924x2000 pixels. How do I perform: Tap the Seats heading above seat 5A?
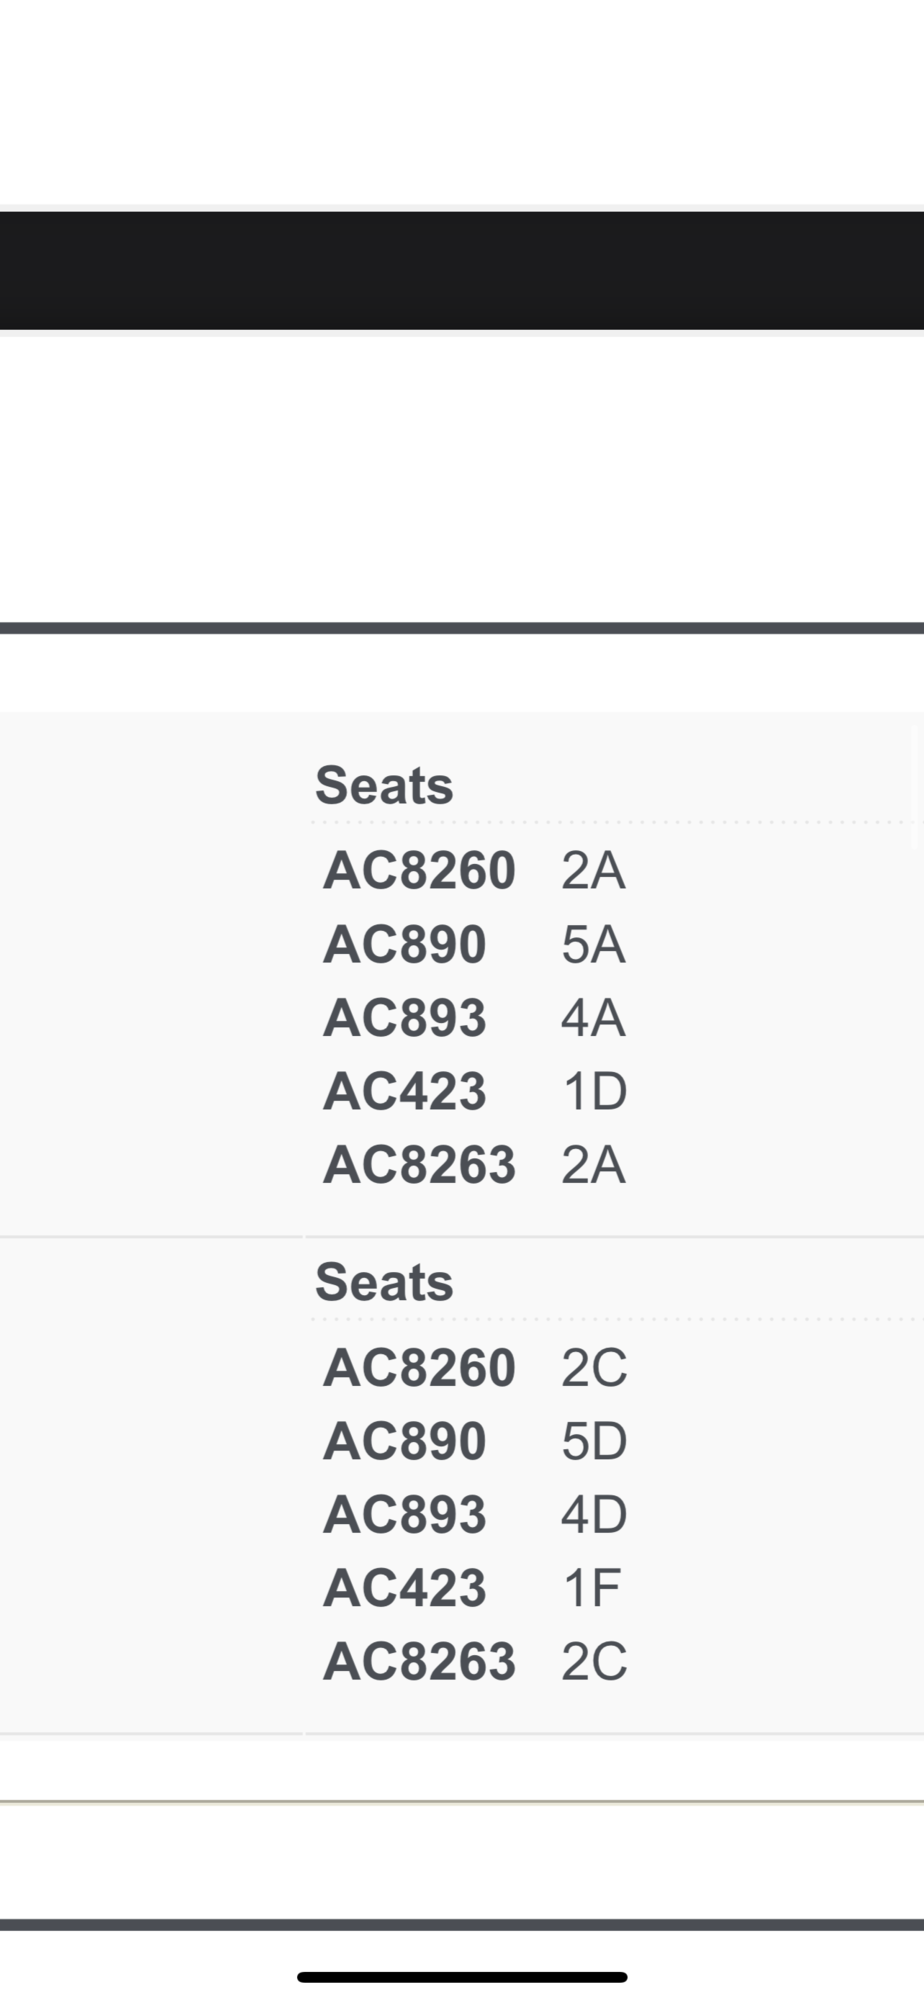coord(384,785)
